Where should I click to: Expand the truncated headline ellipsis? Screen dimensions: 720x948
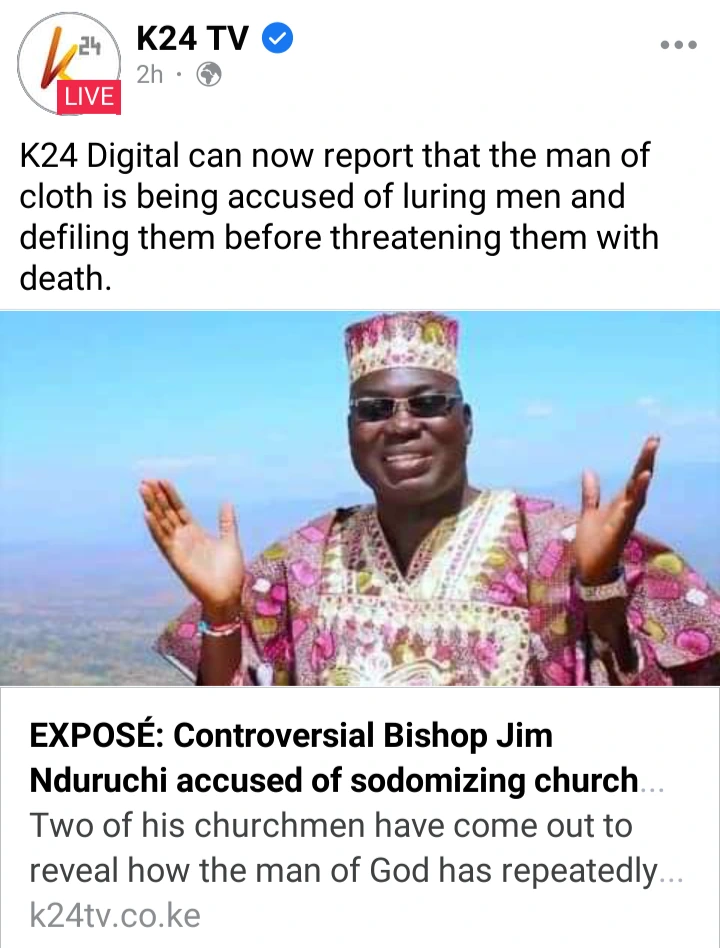coord(652,788)
